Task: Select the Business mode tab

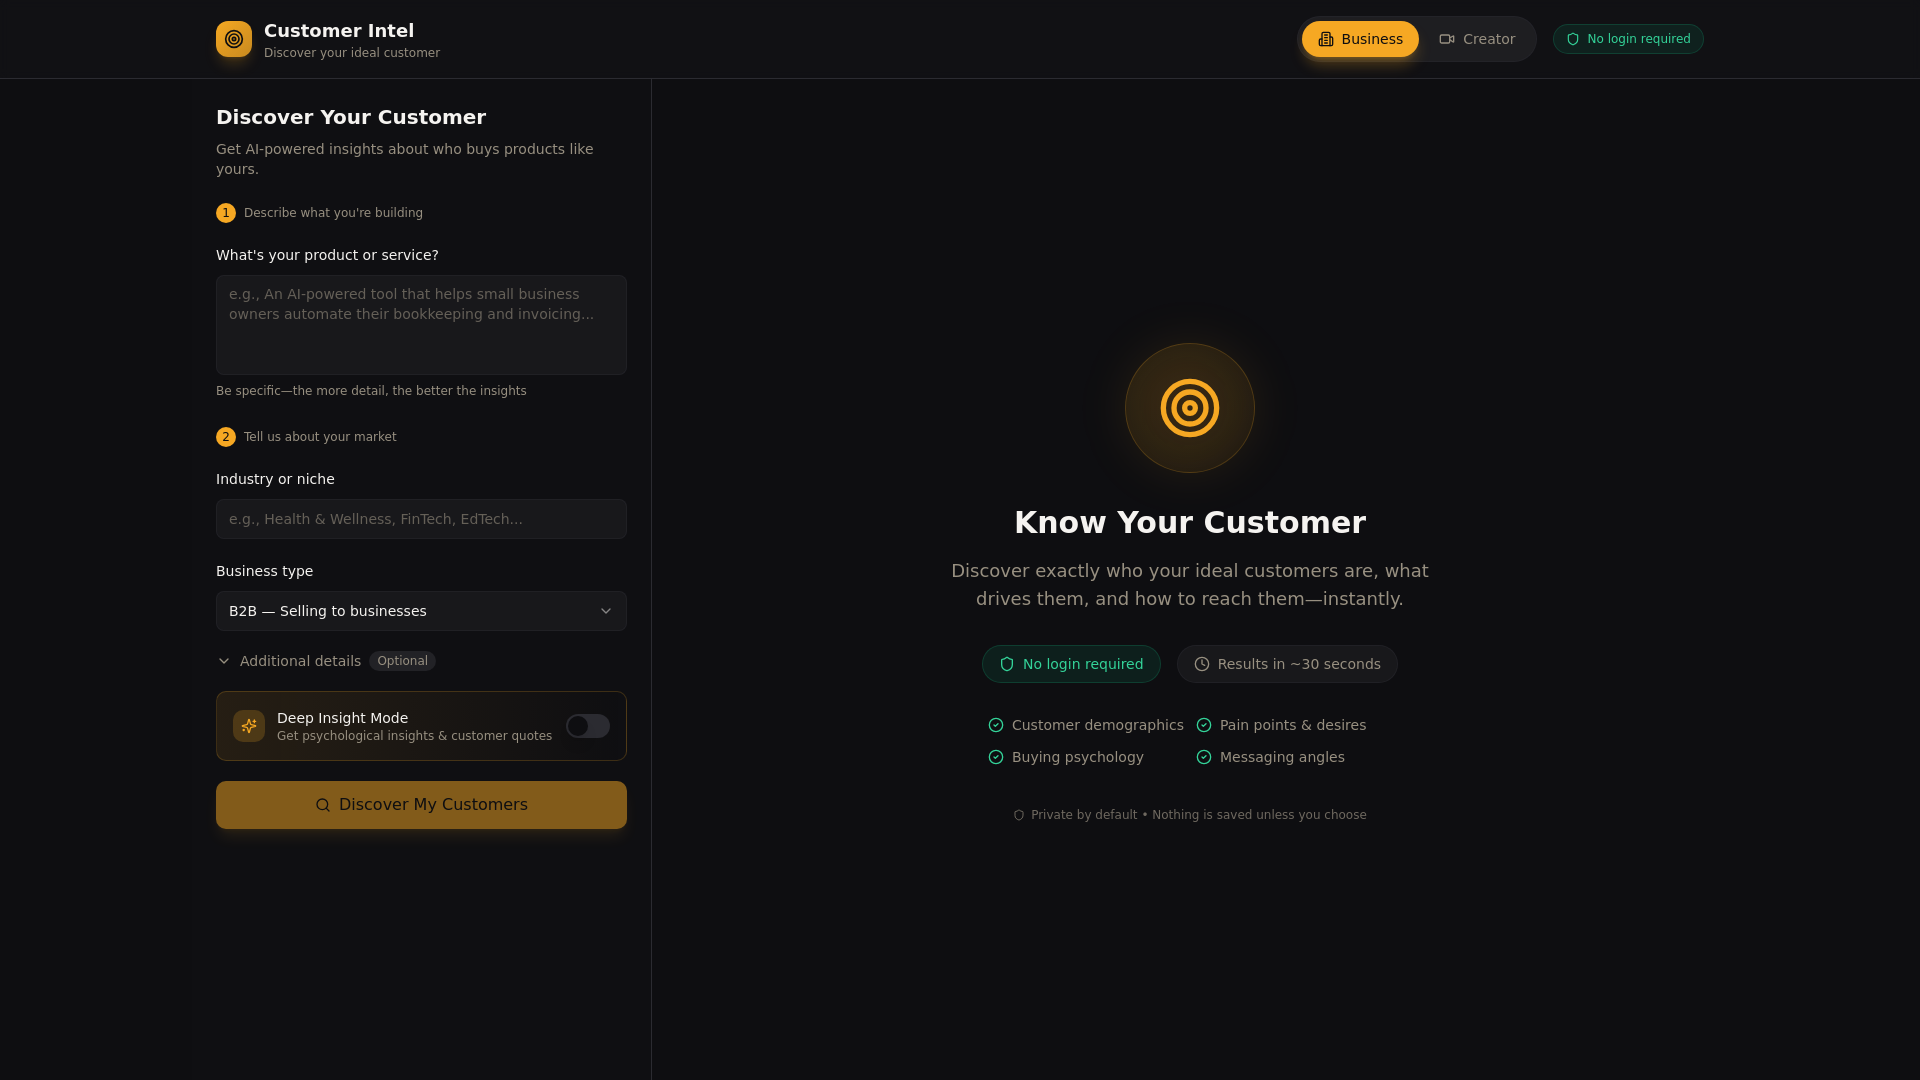Action: tap(1360, 39)
